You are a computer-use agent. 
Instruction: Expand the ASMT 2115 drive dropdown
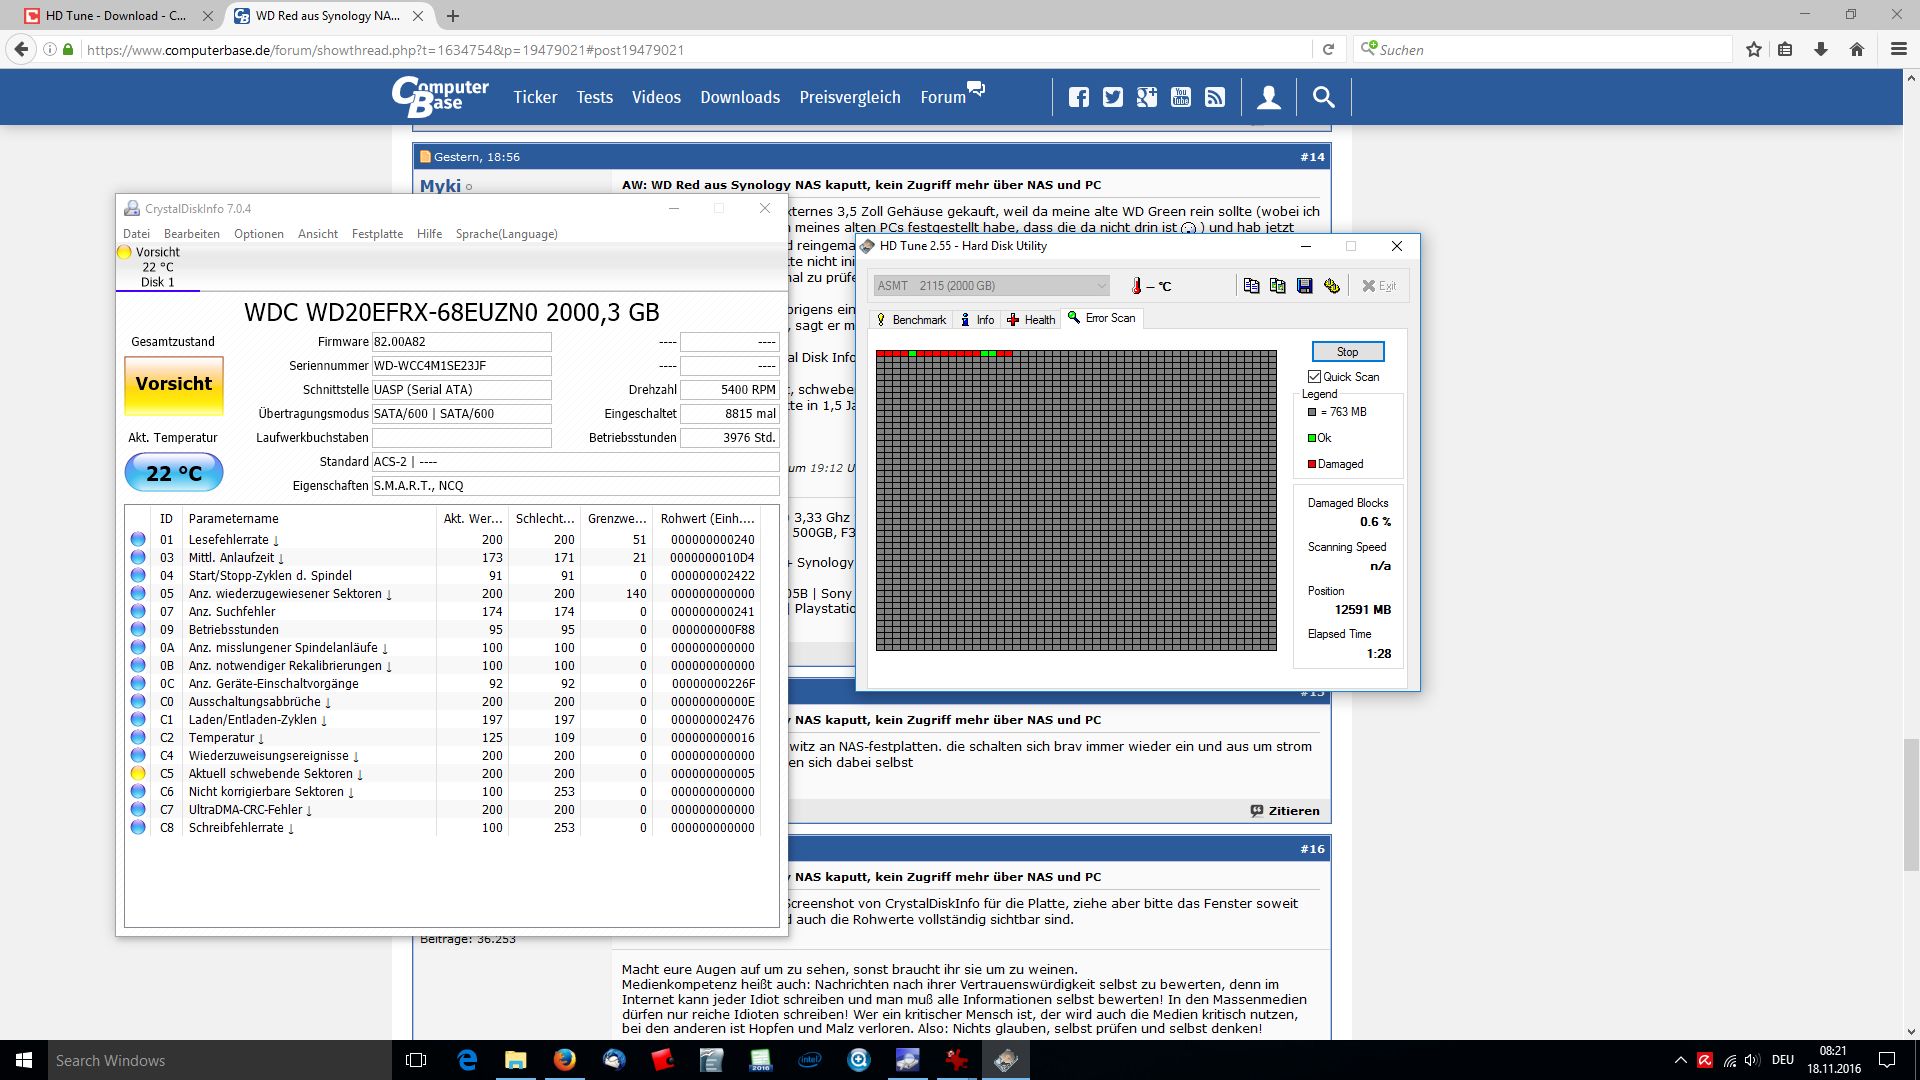coord(1100,286)
